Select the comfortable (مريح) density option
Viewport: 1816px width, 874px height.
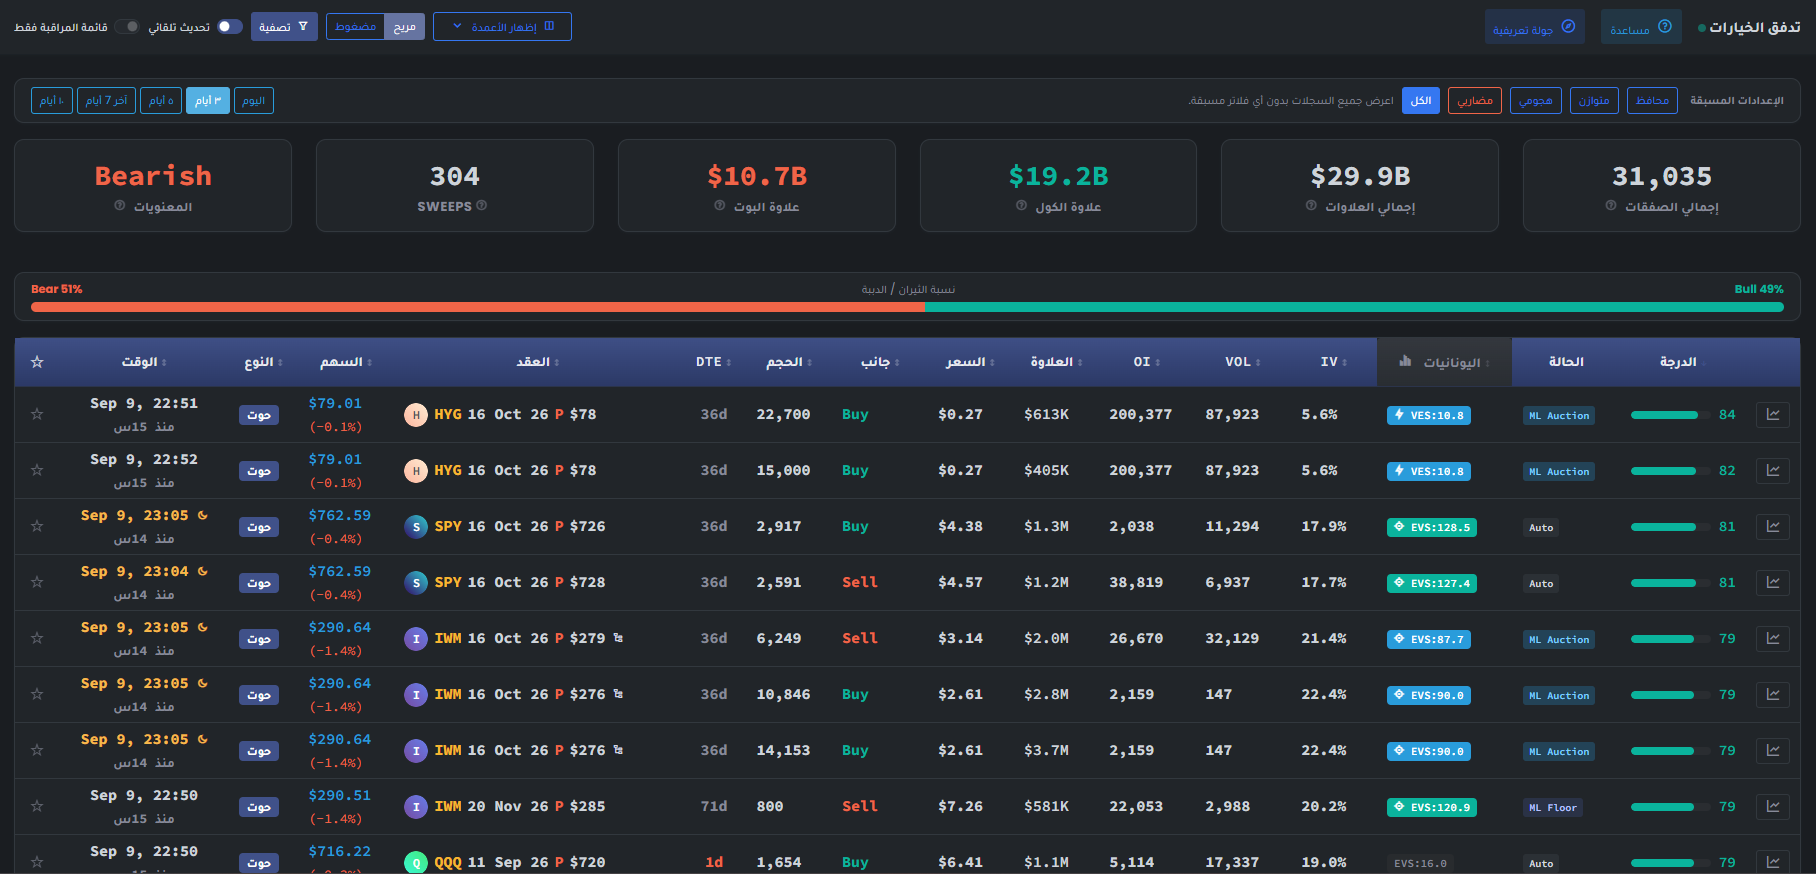point(404,27)
